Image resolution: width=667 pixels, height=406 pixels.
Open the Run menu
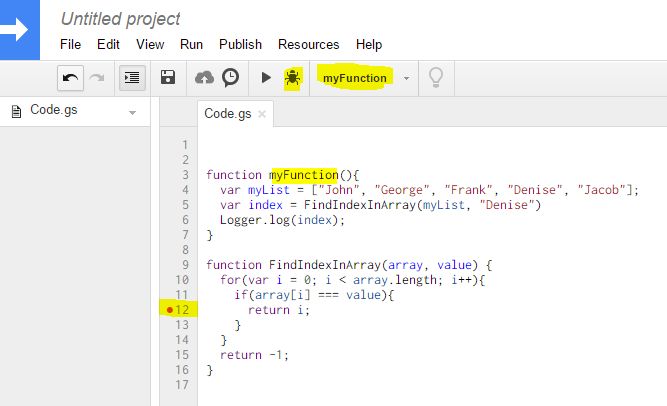[x=191, y=44]
